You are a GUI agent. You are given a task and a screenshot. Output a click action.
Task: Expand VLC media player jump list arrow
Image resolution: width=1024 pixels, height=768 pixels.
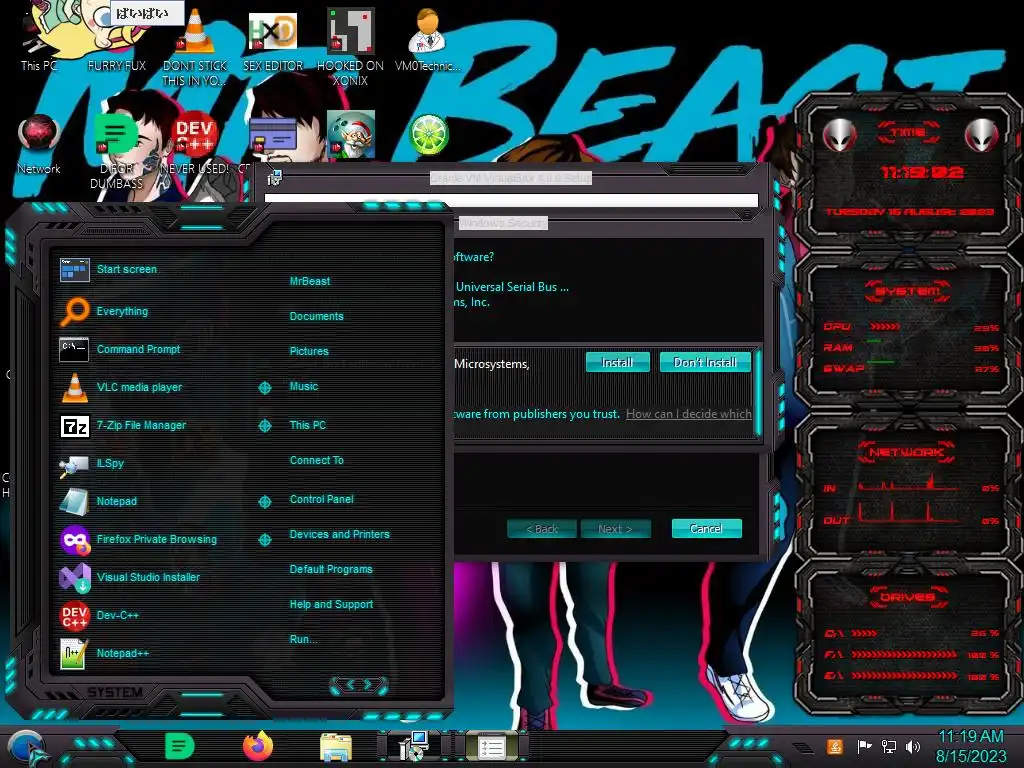264,388
